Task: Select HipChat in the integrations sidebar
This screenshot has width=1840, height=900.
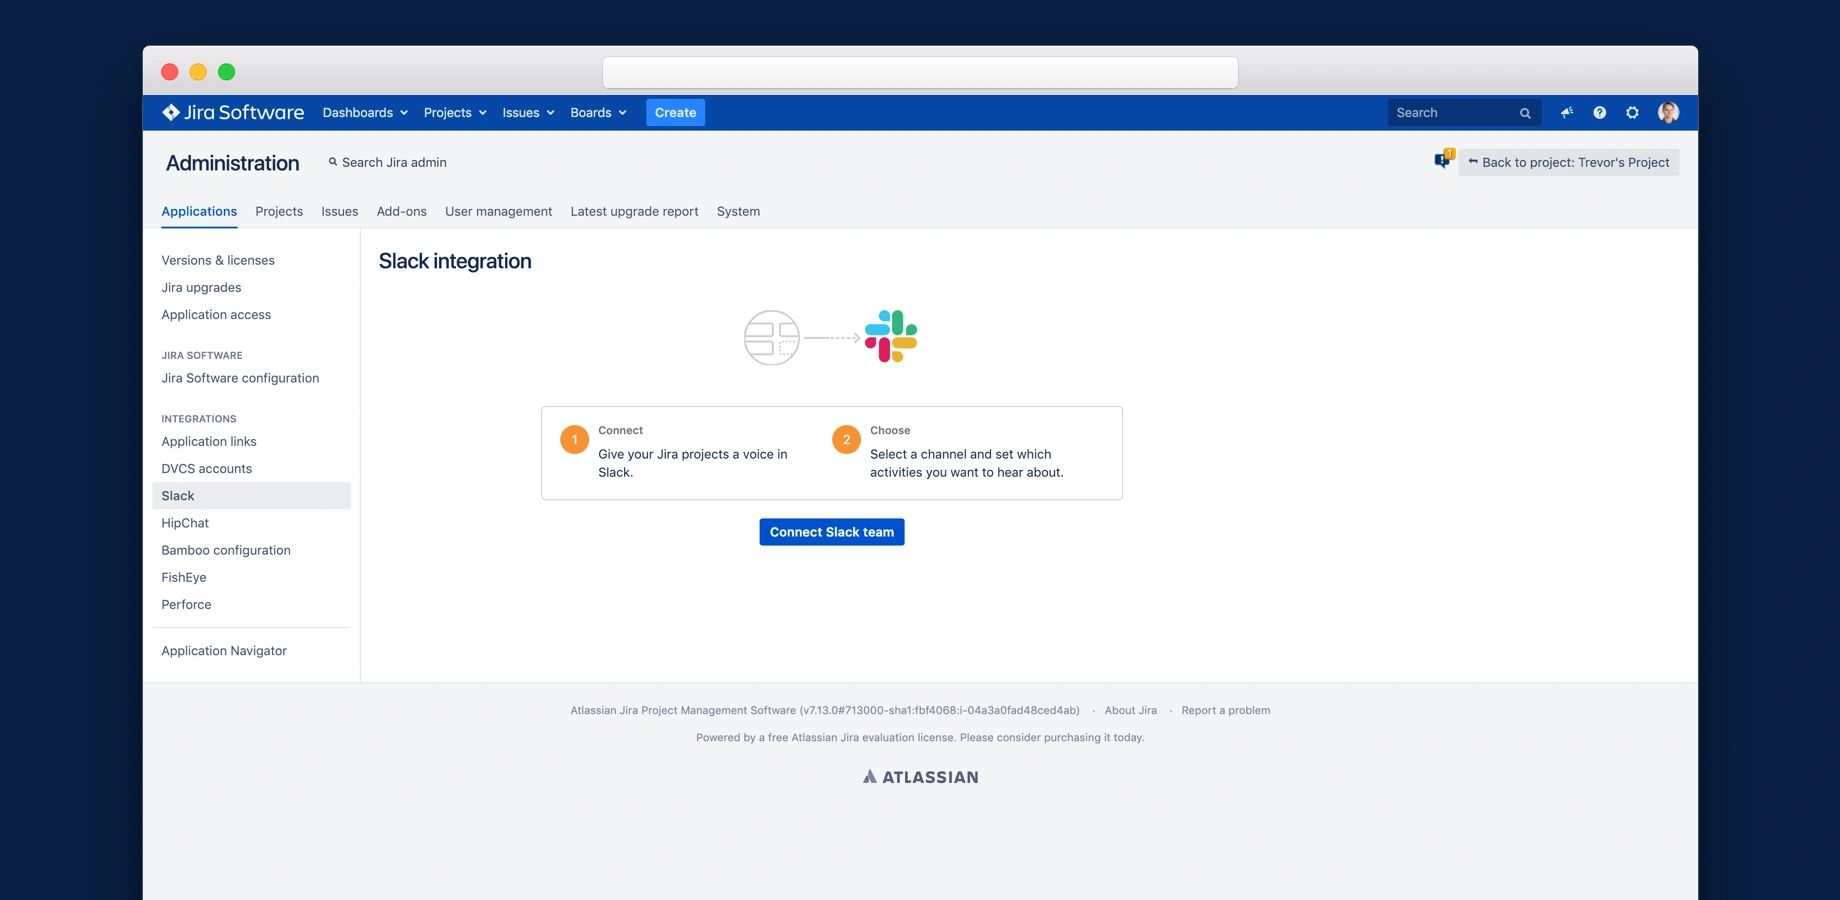Action: pyautogui.click(x=185, y=523)
